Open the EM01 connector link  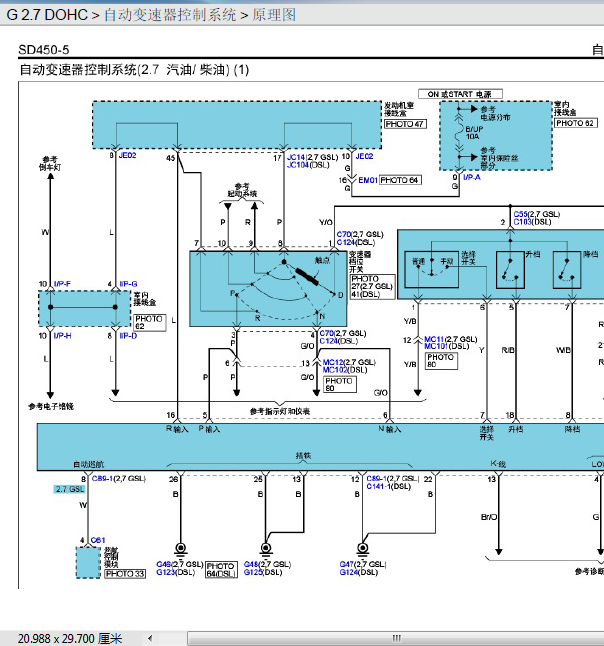coord(368,180)
